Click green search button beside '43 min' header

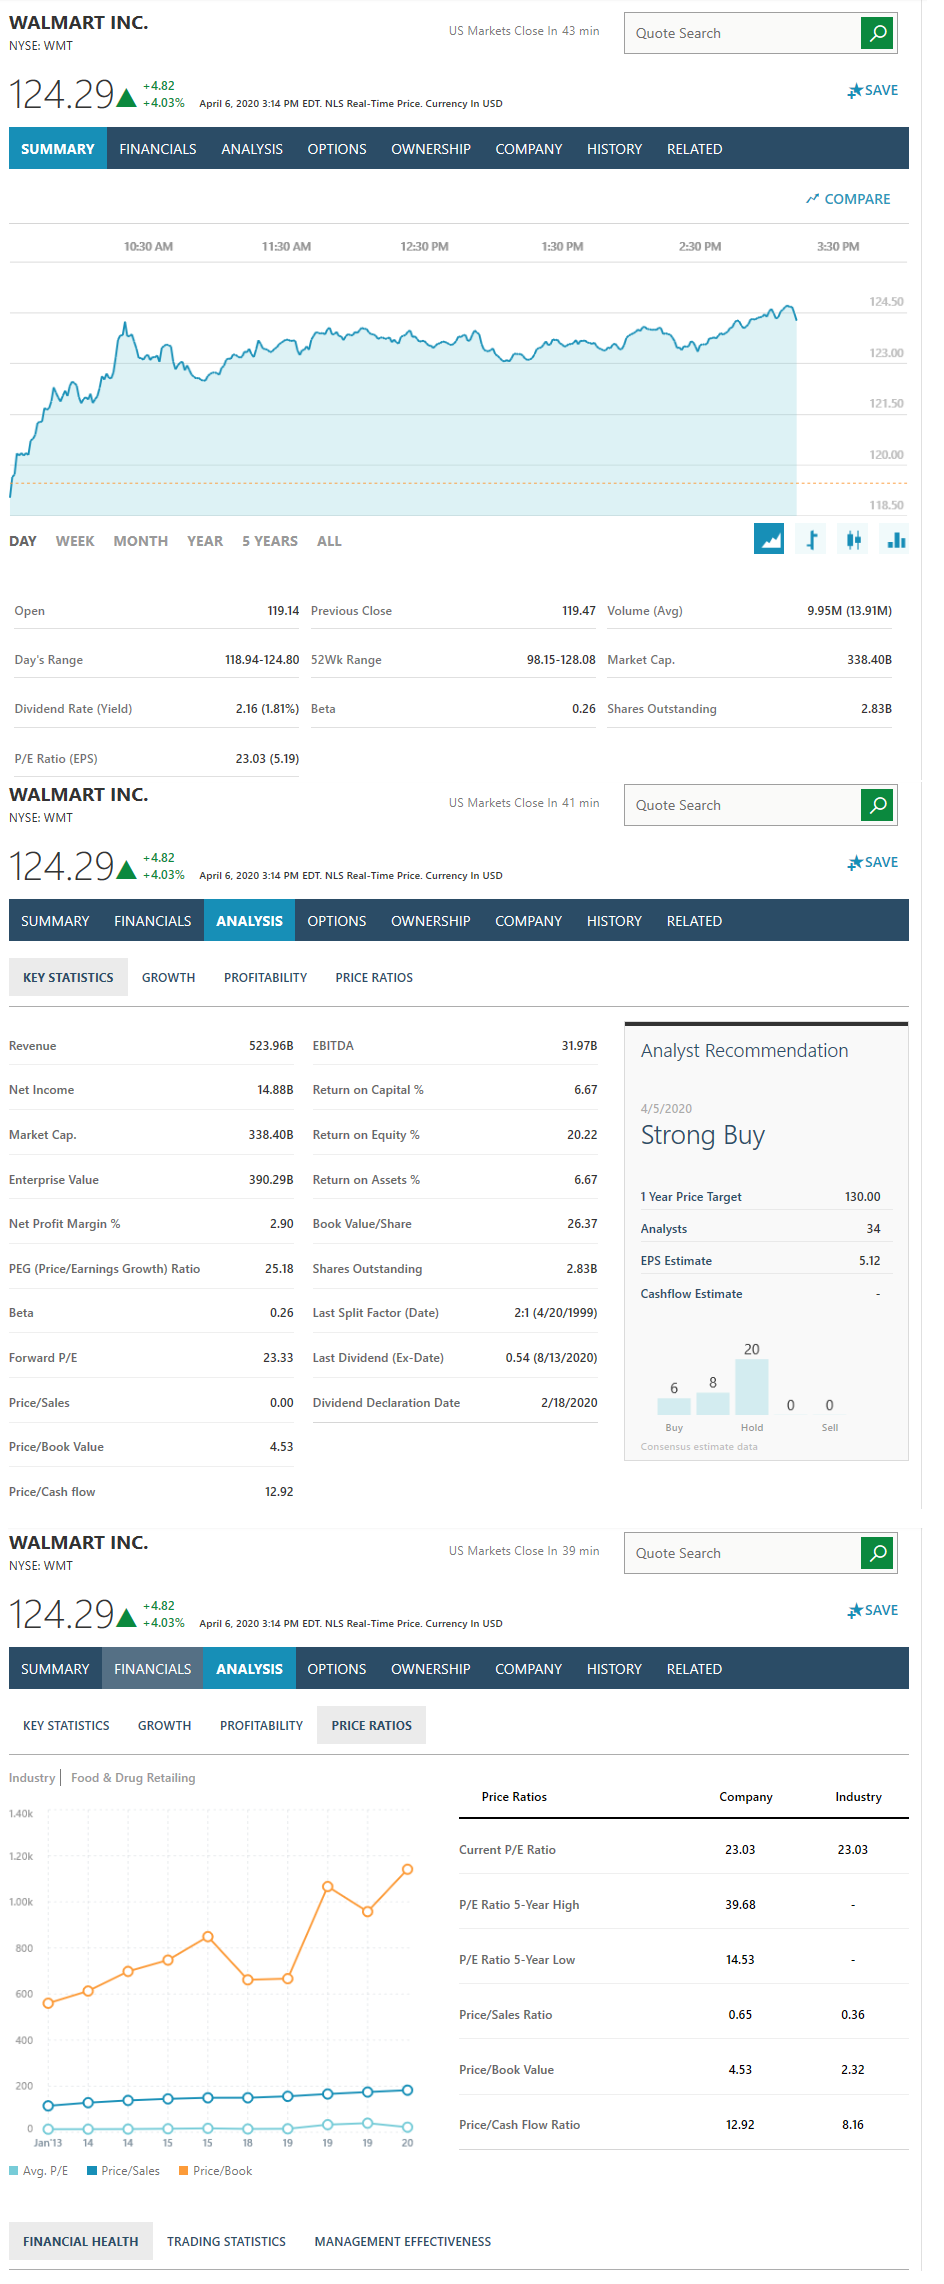[877, 33]
